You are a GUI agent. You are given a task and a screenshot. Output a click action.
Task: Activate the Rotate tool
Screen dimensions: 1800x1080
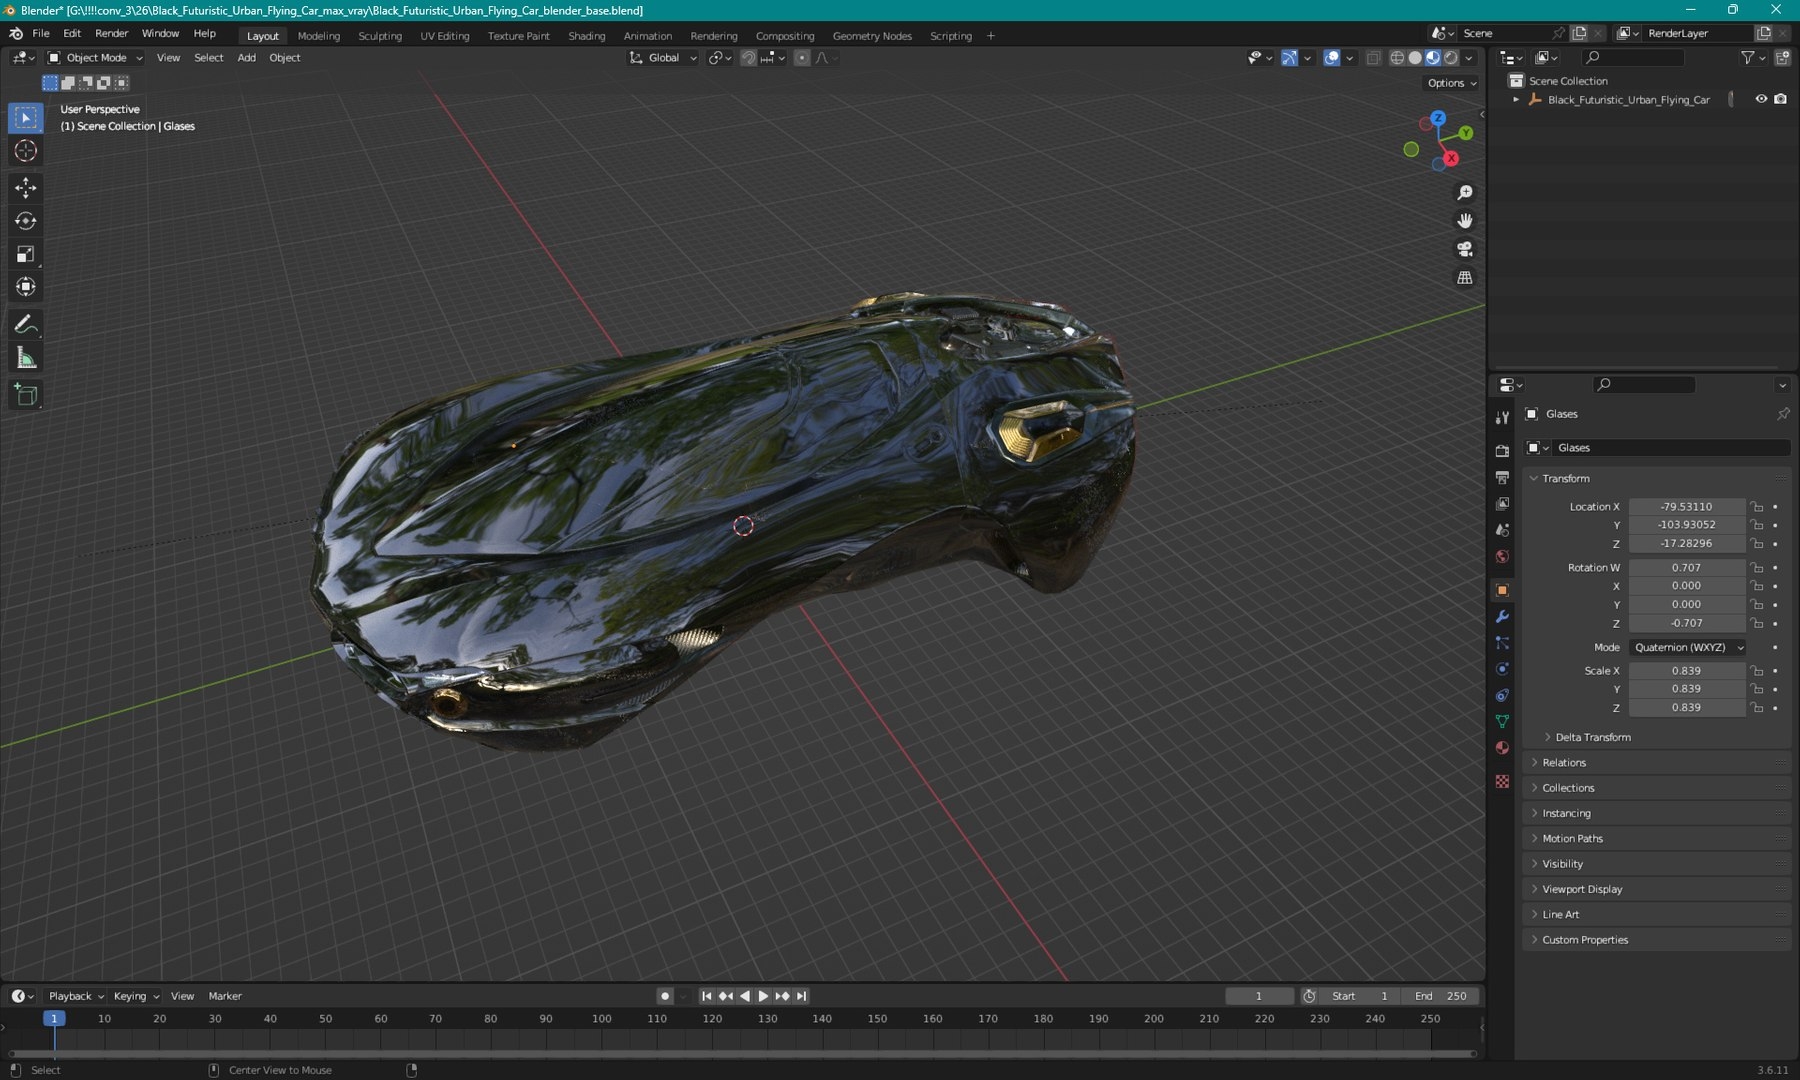point(26,221)
